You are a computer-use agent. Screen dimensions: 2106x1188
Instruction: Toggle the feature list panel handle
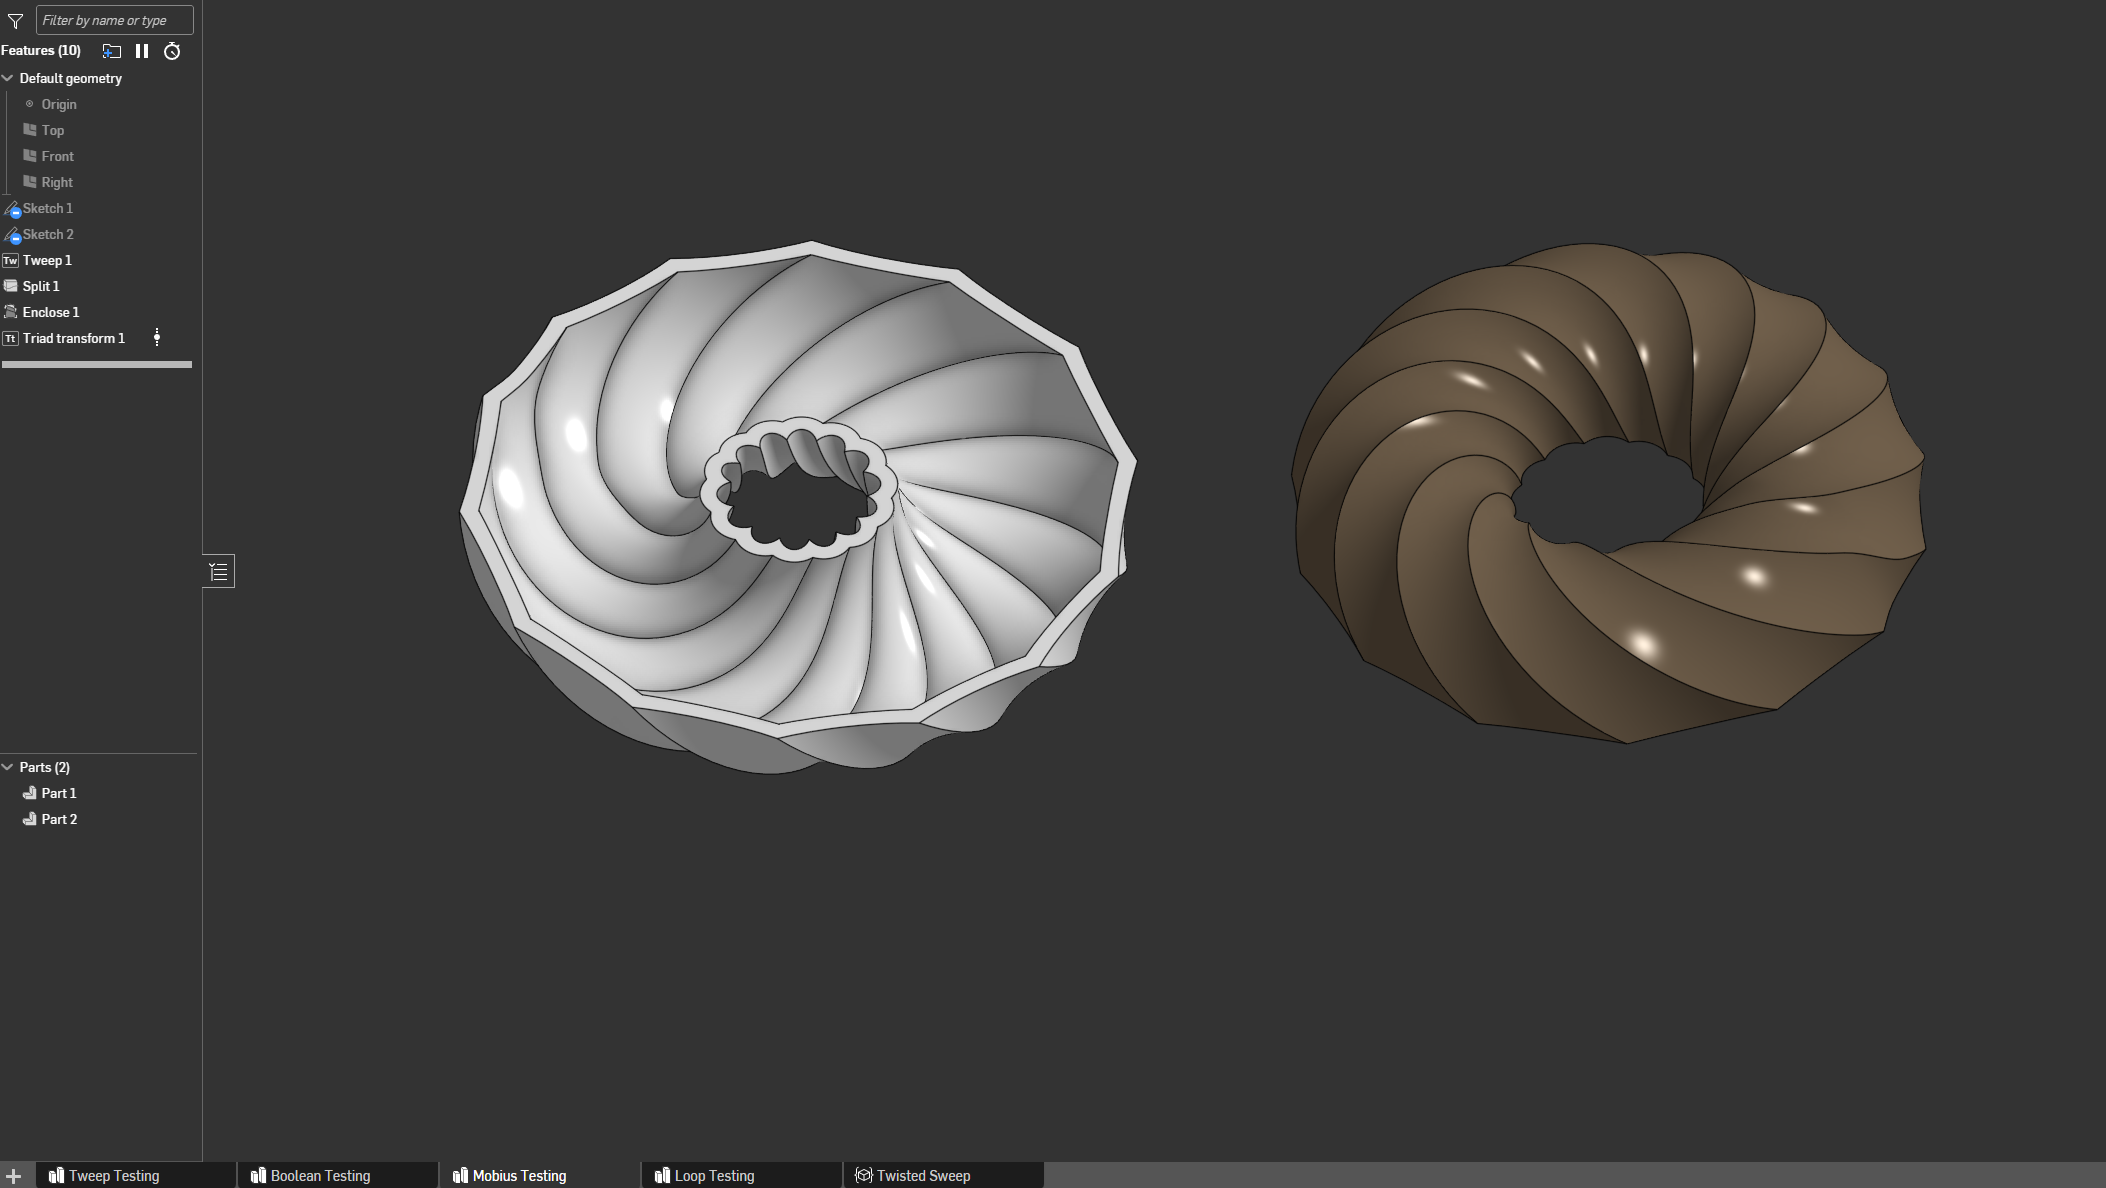219,572
